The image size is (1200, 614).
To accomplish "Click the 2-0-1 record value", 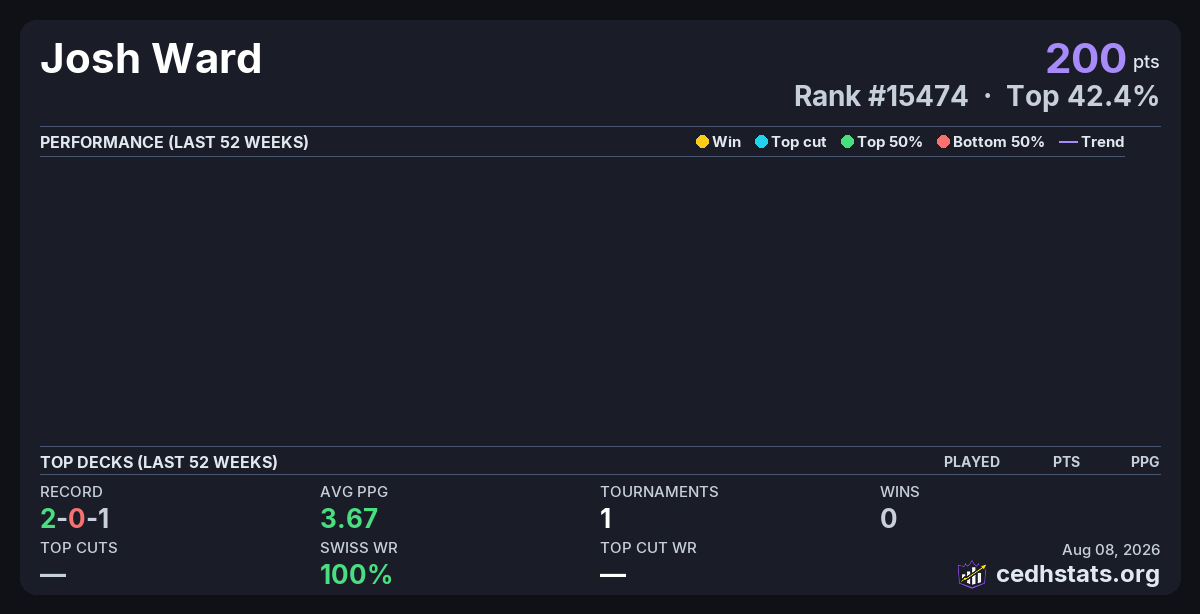I will (75, 518).
